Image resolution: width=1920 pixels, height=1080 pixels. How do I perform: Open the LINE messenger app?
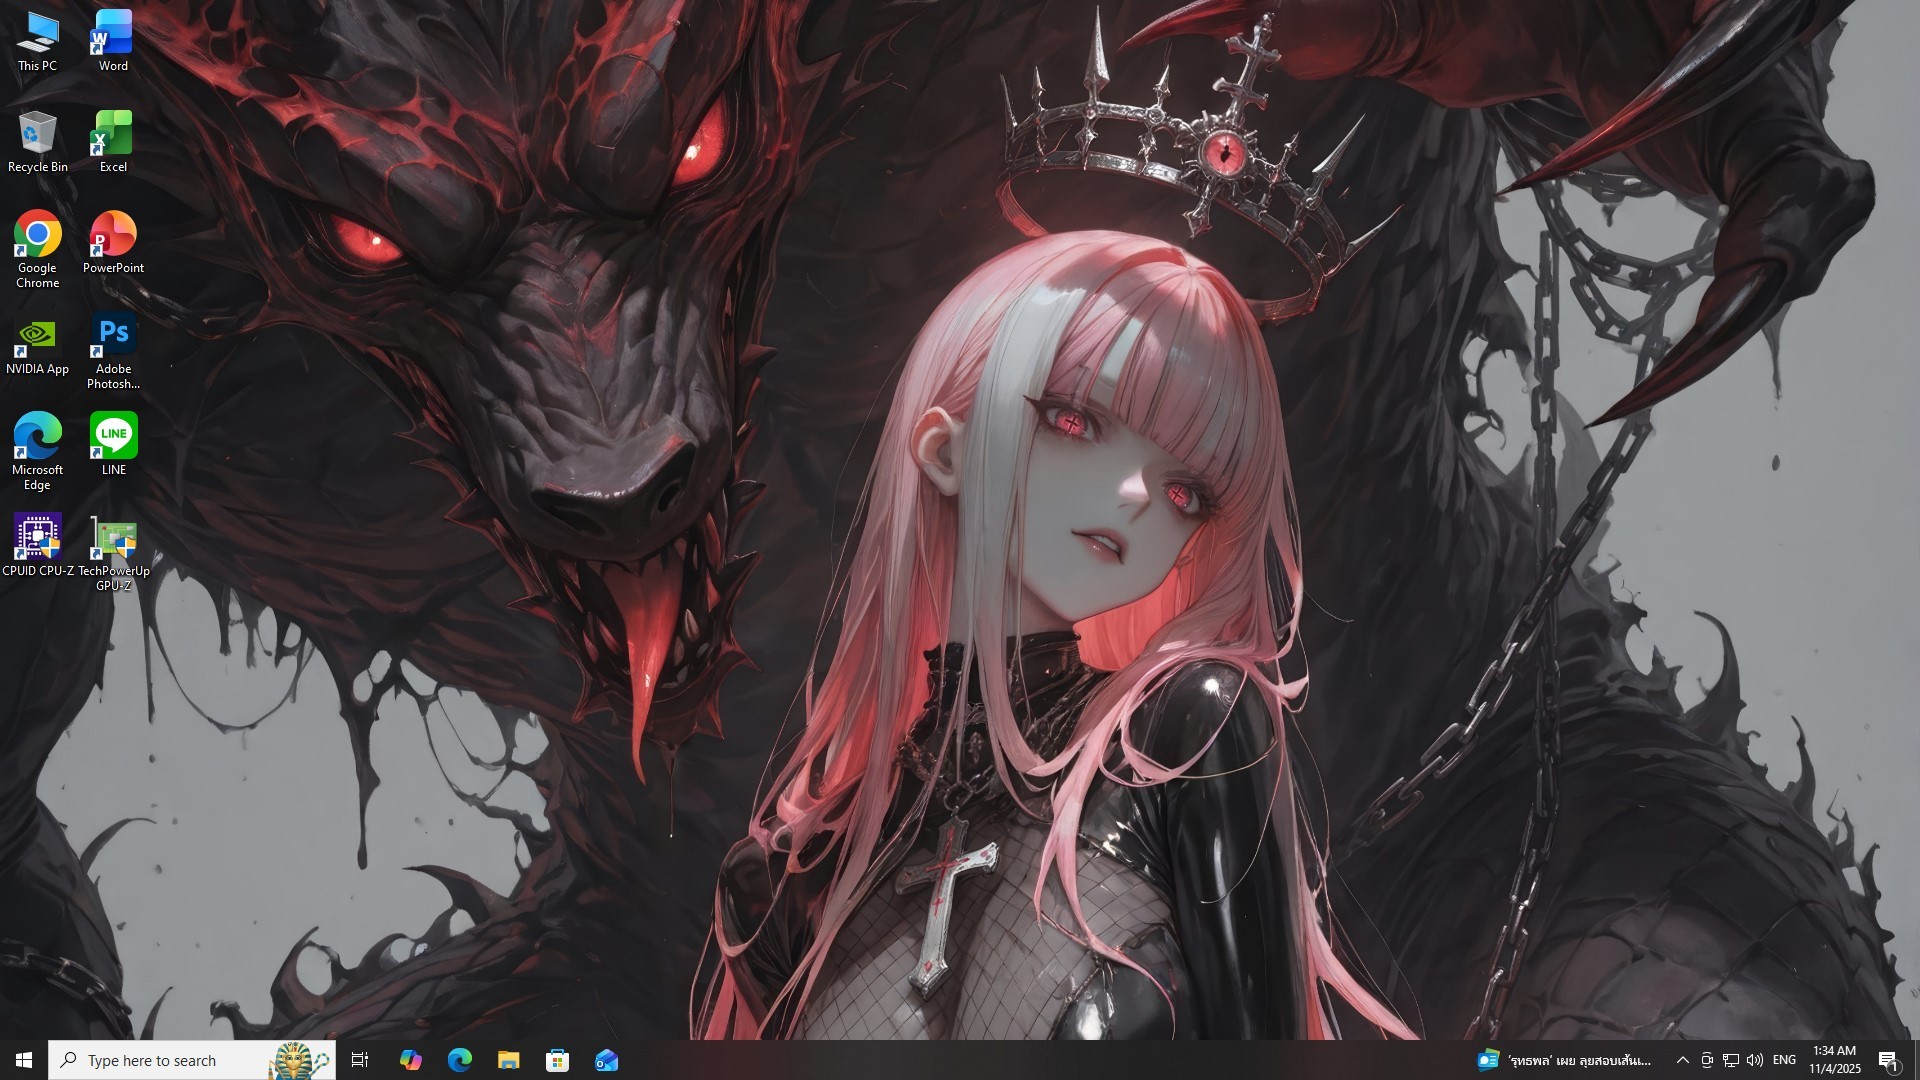tap(113, 437)
